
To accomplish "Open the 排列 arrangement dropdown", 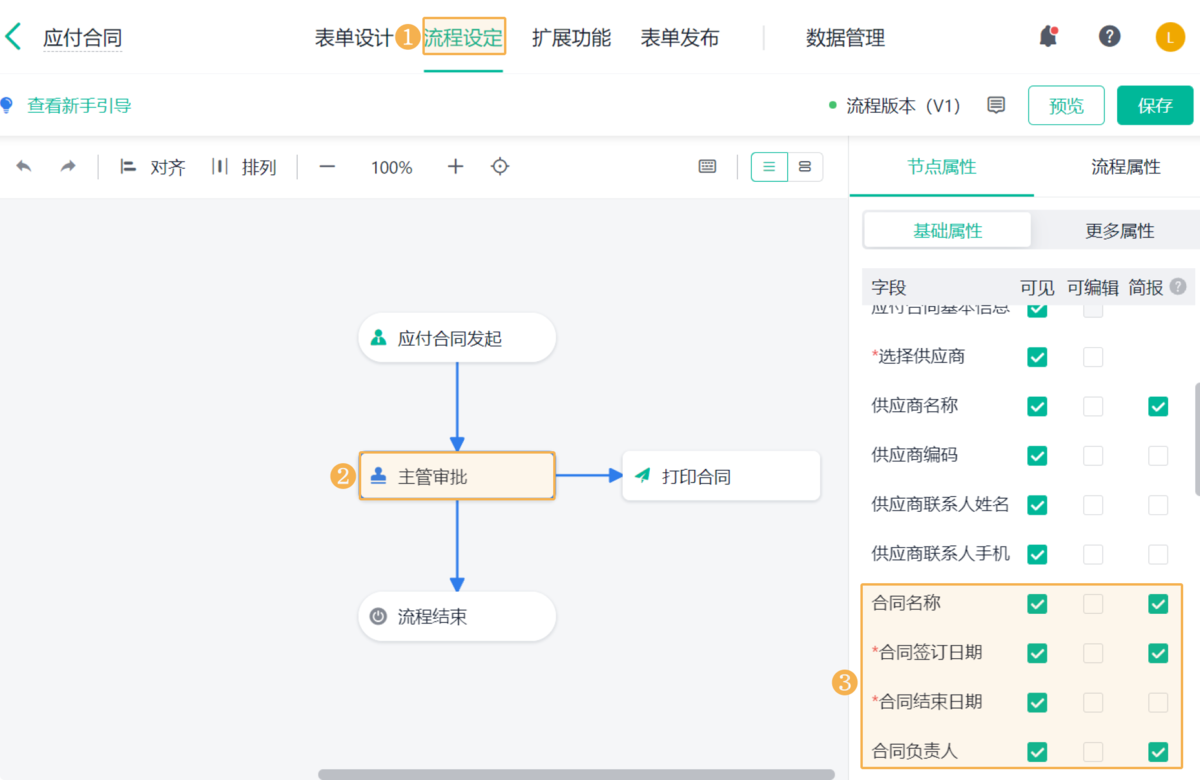I will coord(244,167).
